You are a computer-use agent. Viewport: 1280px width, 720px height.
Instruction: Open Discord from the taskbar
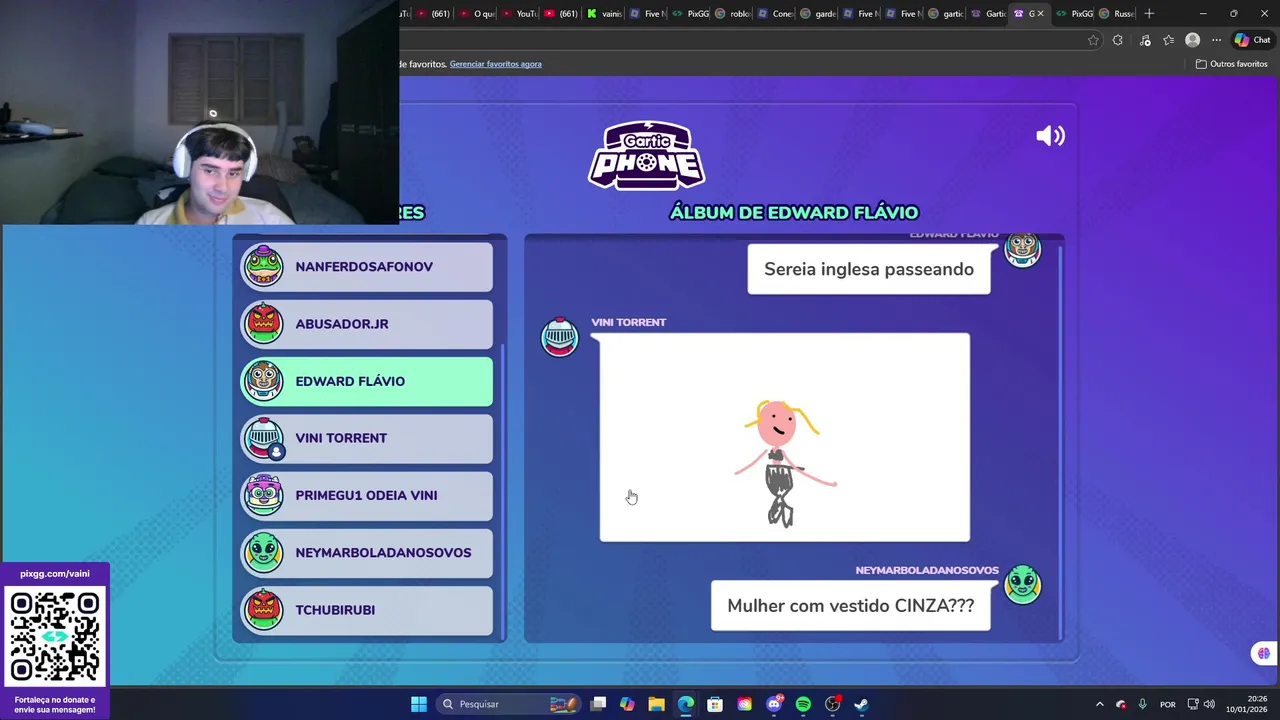(774, 704)
